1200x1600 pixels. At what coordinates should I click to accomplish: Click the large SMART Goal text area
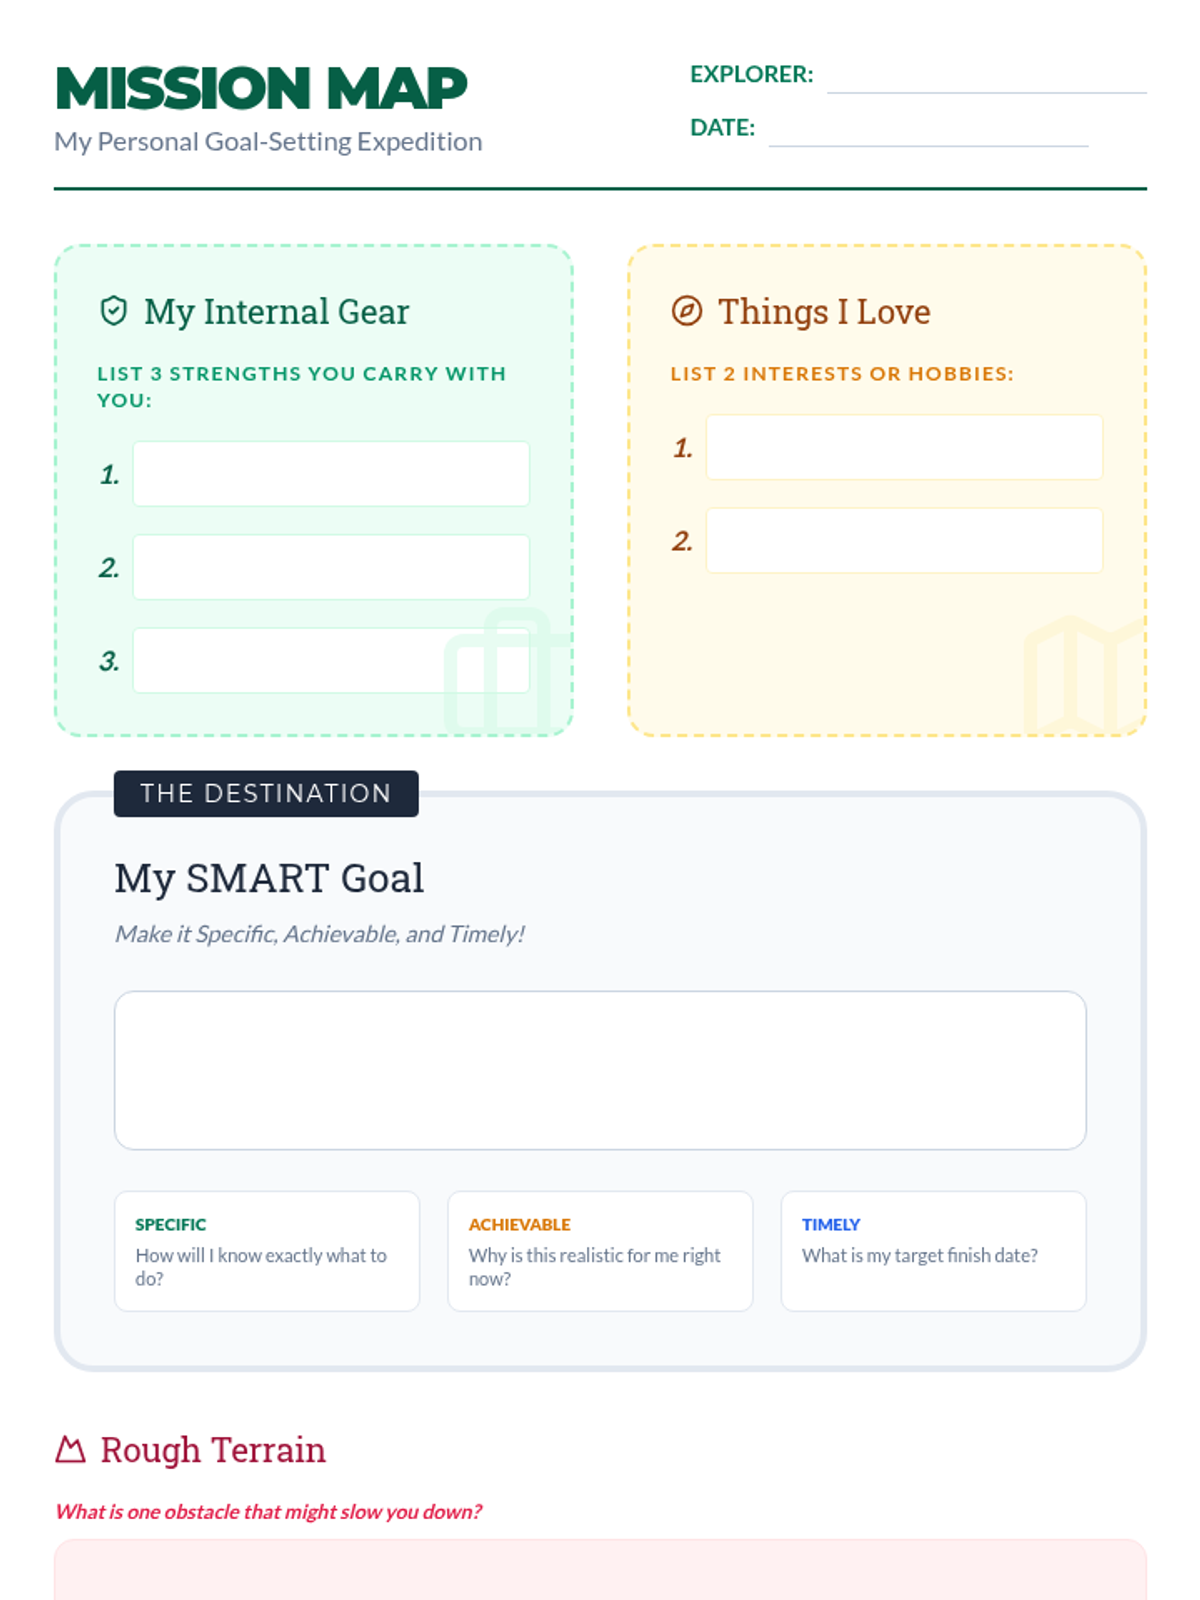(600, 1070)
